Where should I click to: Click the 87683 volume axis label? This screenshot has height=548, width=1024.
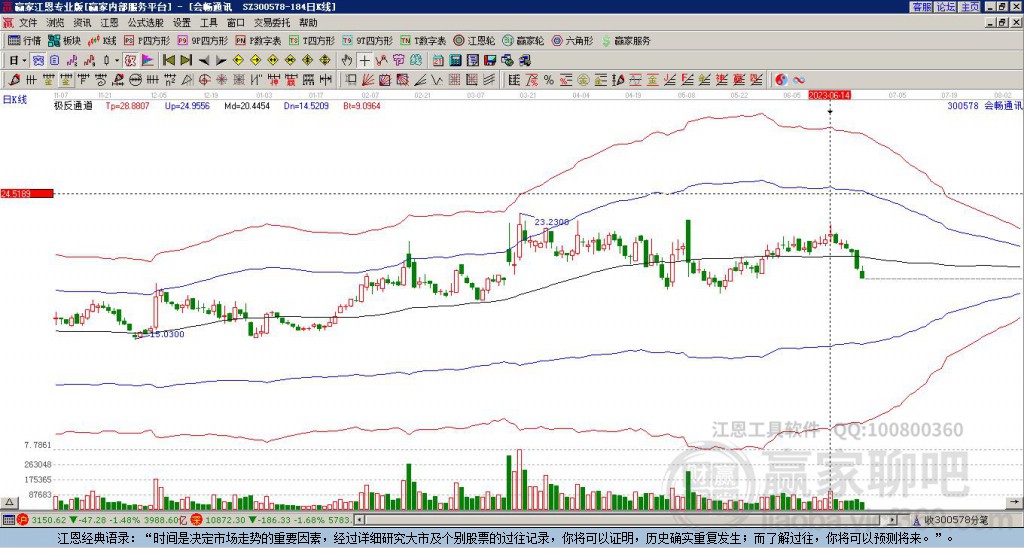[x=39, y=495]
